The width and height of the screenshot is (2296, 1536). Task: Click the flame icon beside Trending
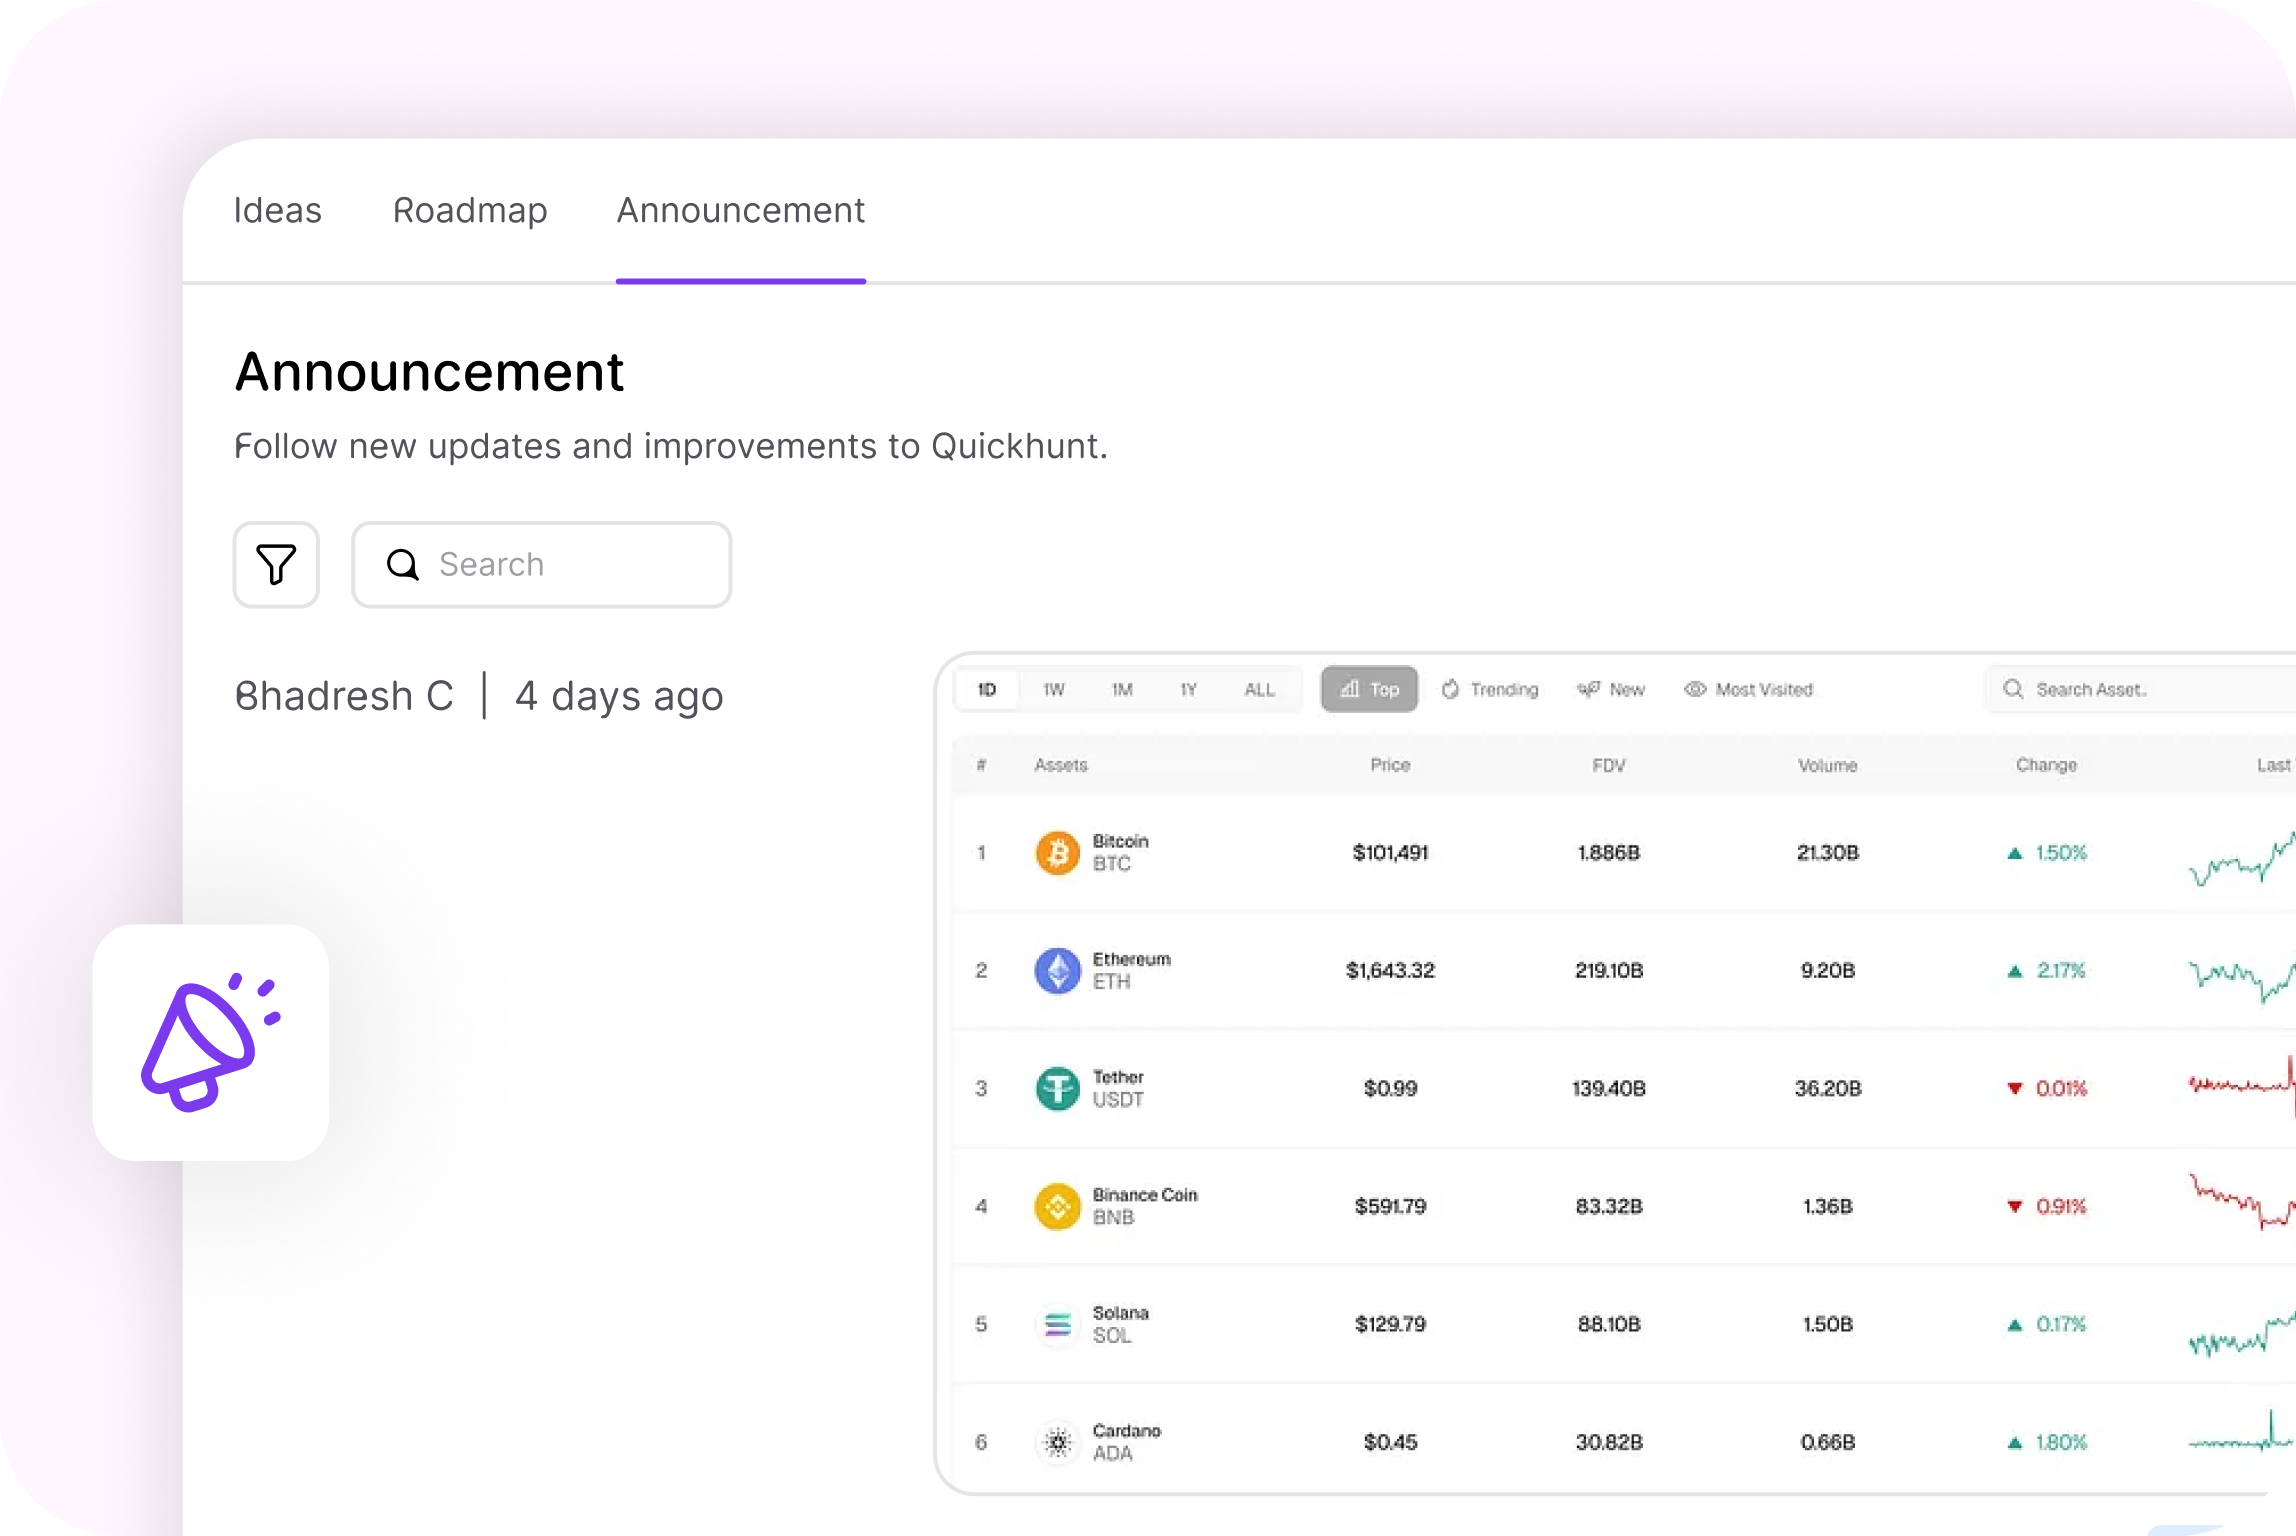pyautogui.click(x=1450, y=689)
